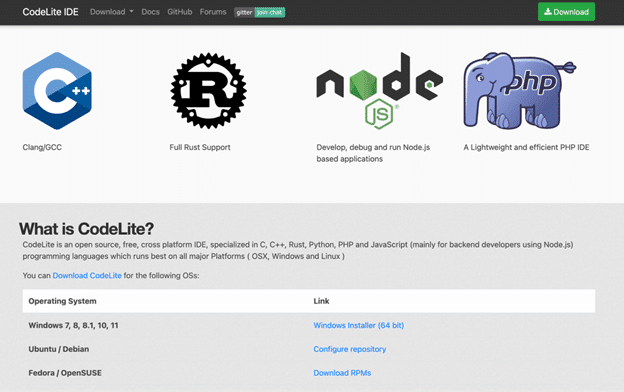The image size is (624, 392).
Task: Click the Windows 7, 8, 8.1, 10, 11 cell
Action: coord(73,325)
